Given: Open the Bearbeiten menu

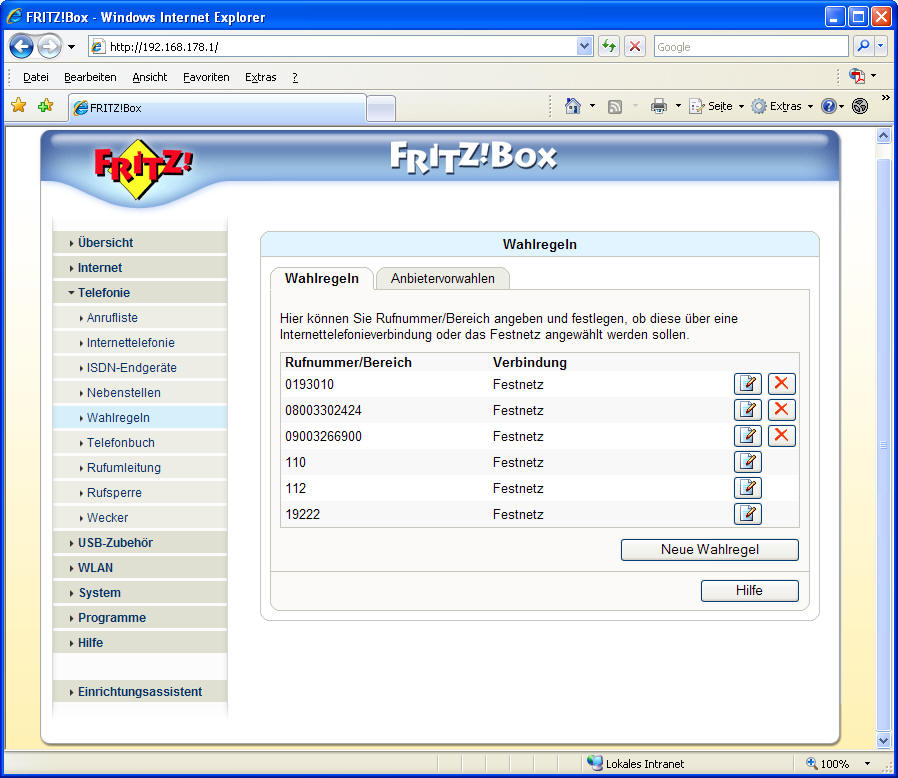Looking at the screenshot, I should pyautogui.click(x=90, y=77).
